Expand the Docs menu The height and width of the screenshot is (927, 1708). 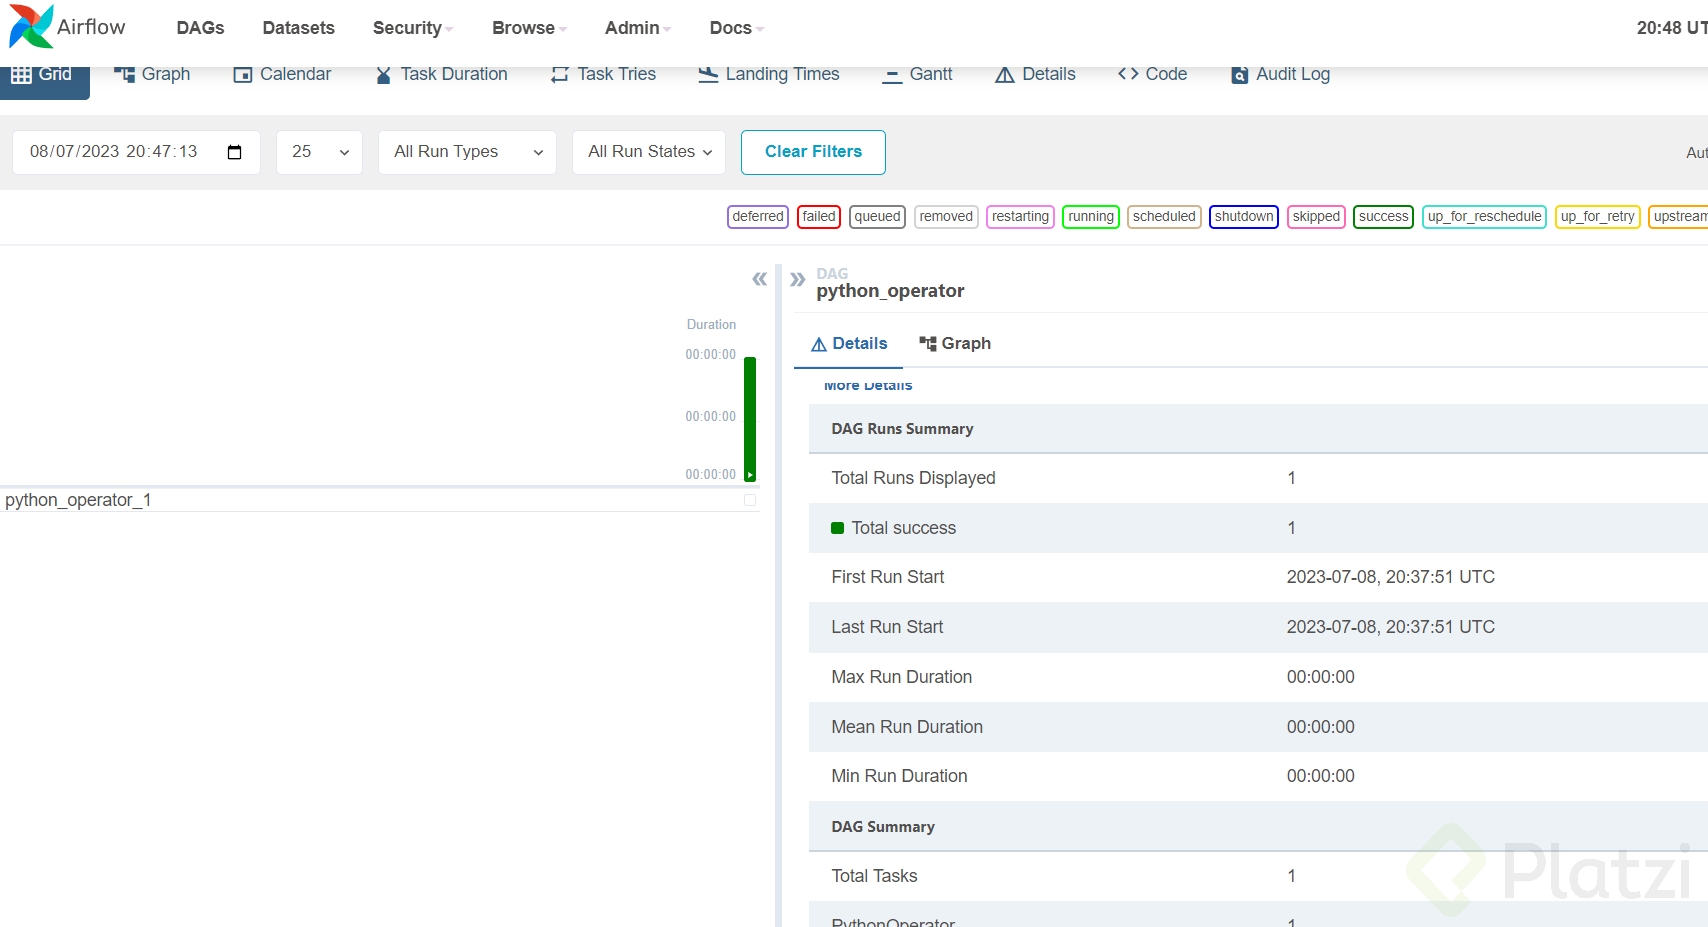pos(736,28)
